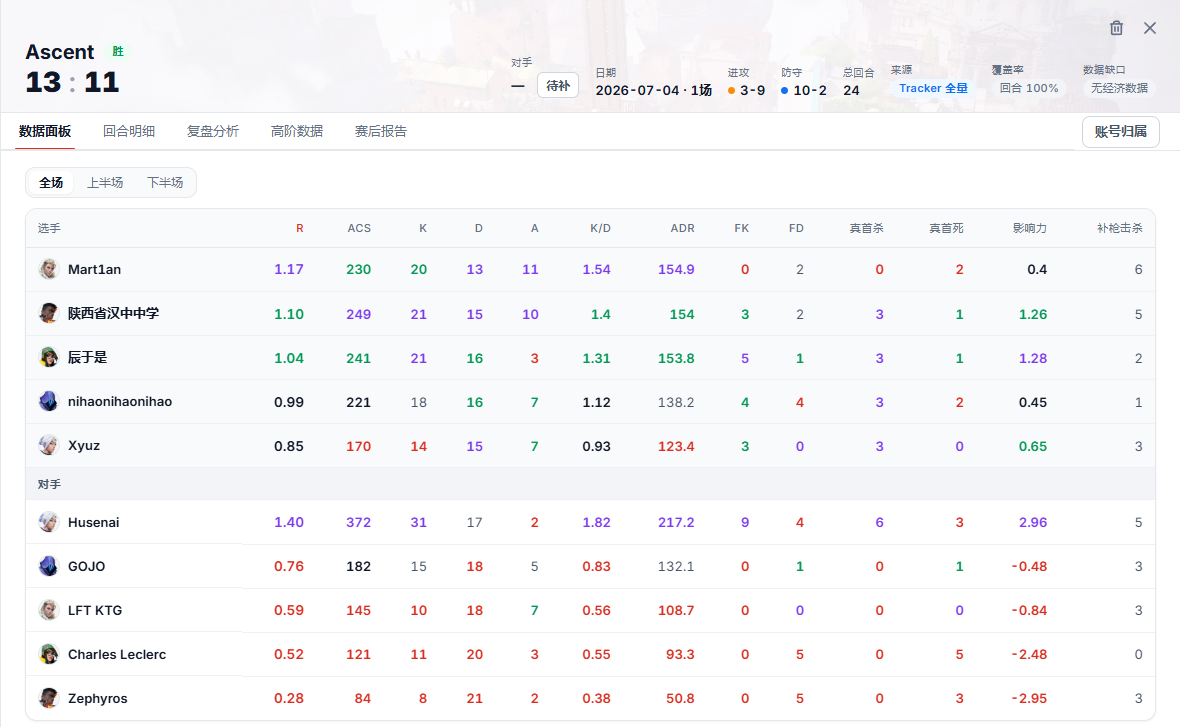Click Husenai's ACS value 372
Viewport: 1180px width, 727px height.
coord(358,522)
